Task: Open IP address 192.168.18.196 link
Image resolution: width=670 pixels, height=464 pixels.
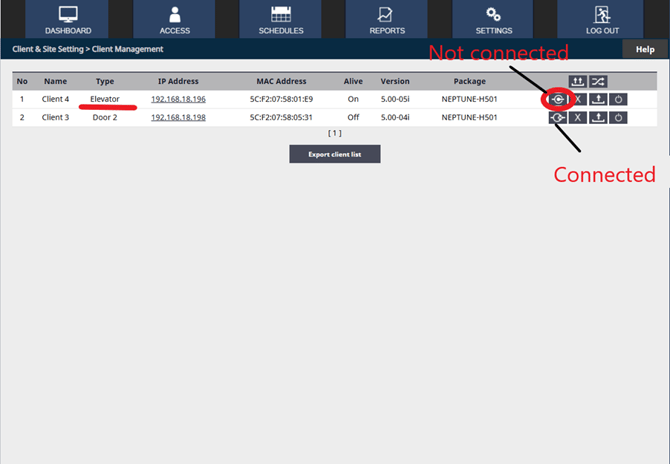Action: pos(178,99)
